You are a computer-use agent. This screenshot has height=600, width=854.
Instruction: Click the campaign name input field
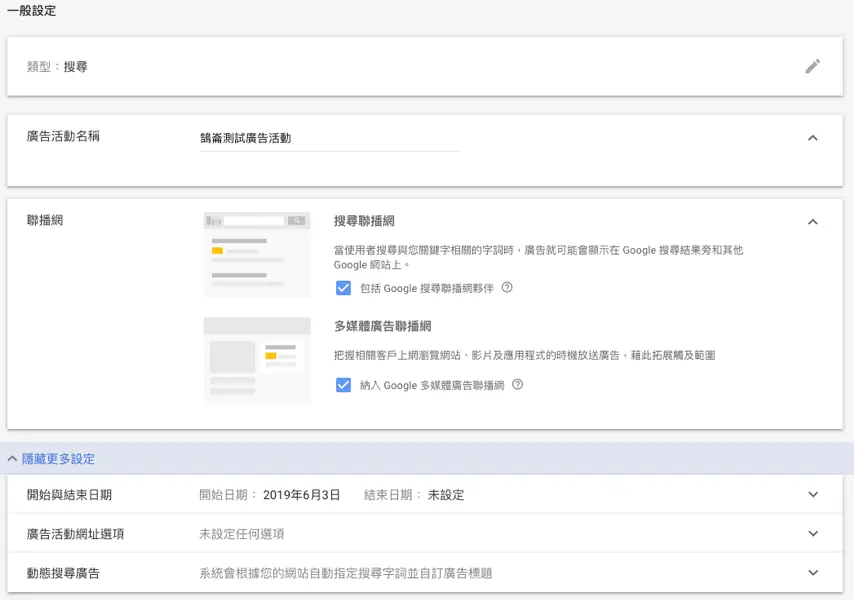pyautogui.click(x=330, y=138)
